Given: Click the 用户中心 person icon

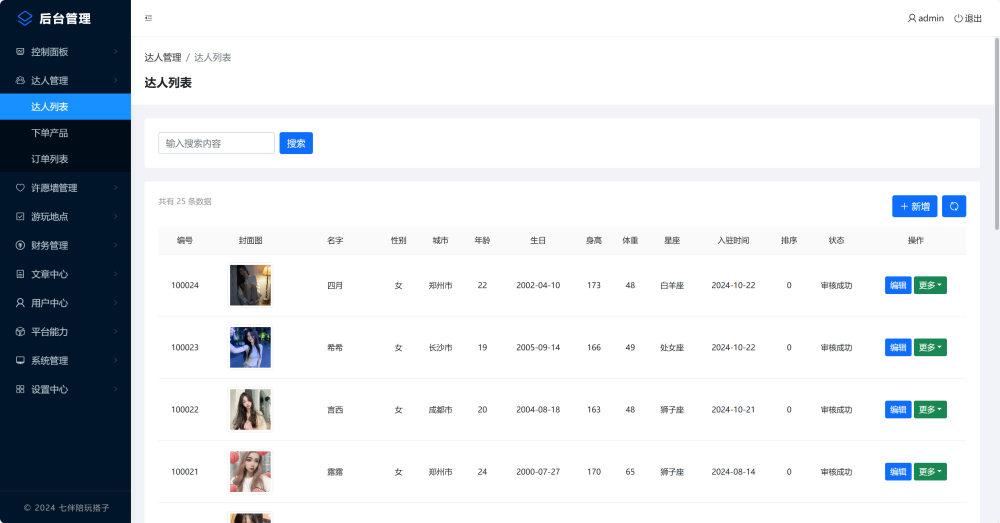Looking at the screenshot, I should click(x=20, y=302).
